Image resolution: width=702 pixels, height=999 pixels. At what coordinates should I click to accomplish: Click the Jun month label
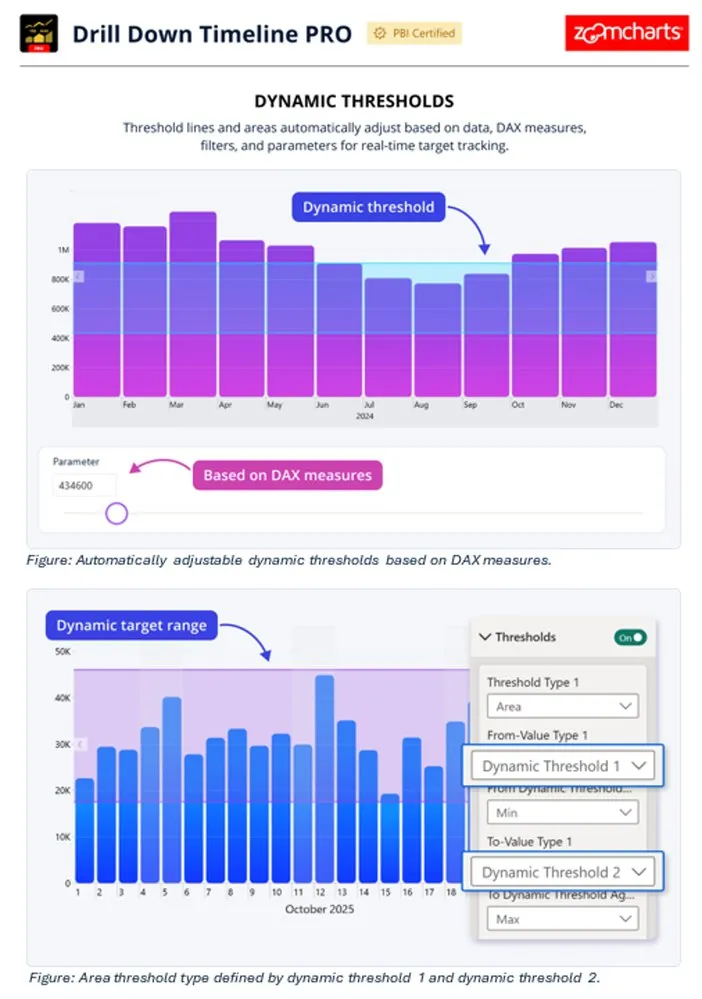pyautogui.click(x=322, y=405)
